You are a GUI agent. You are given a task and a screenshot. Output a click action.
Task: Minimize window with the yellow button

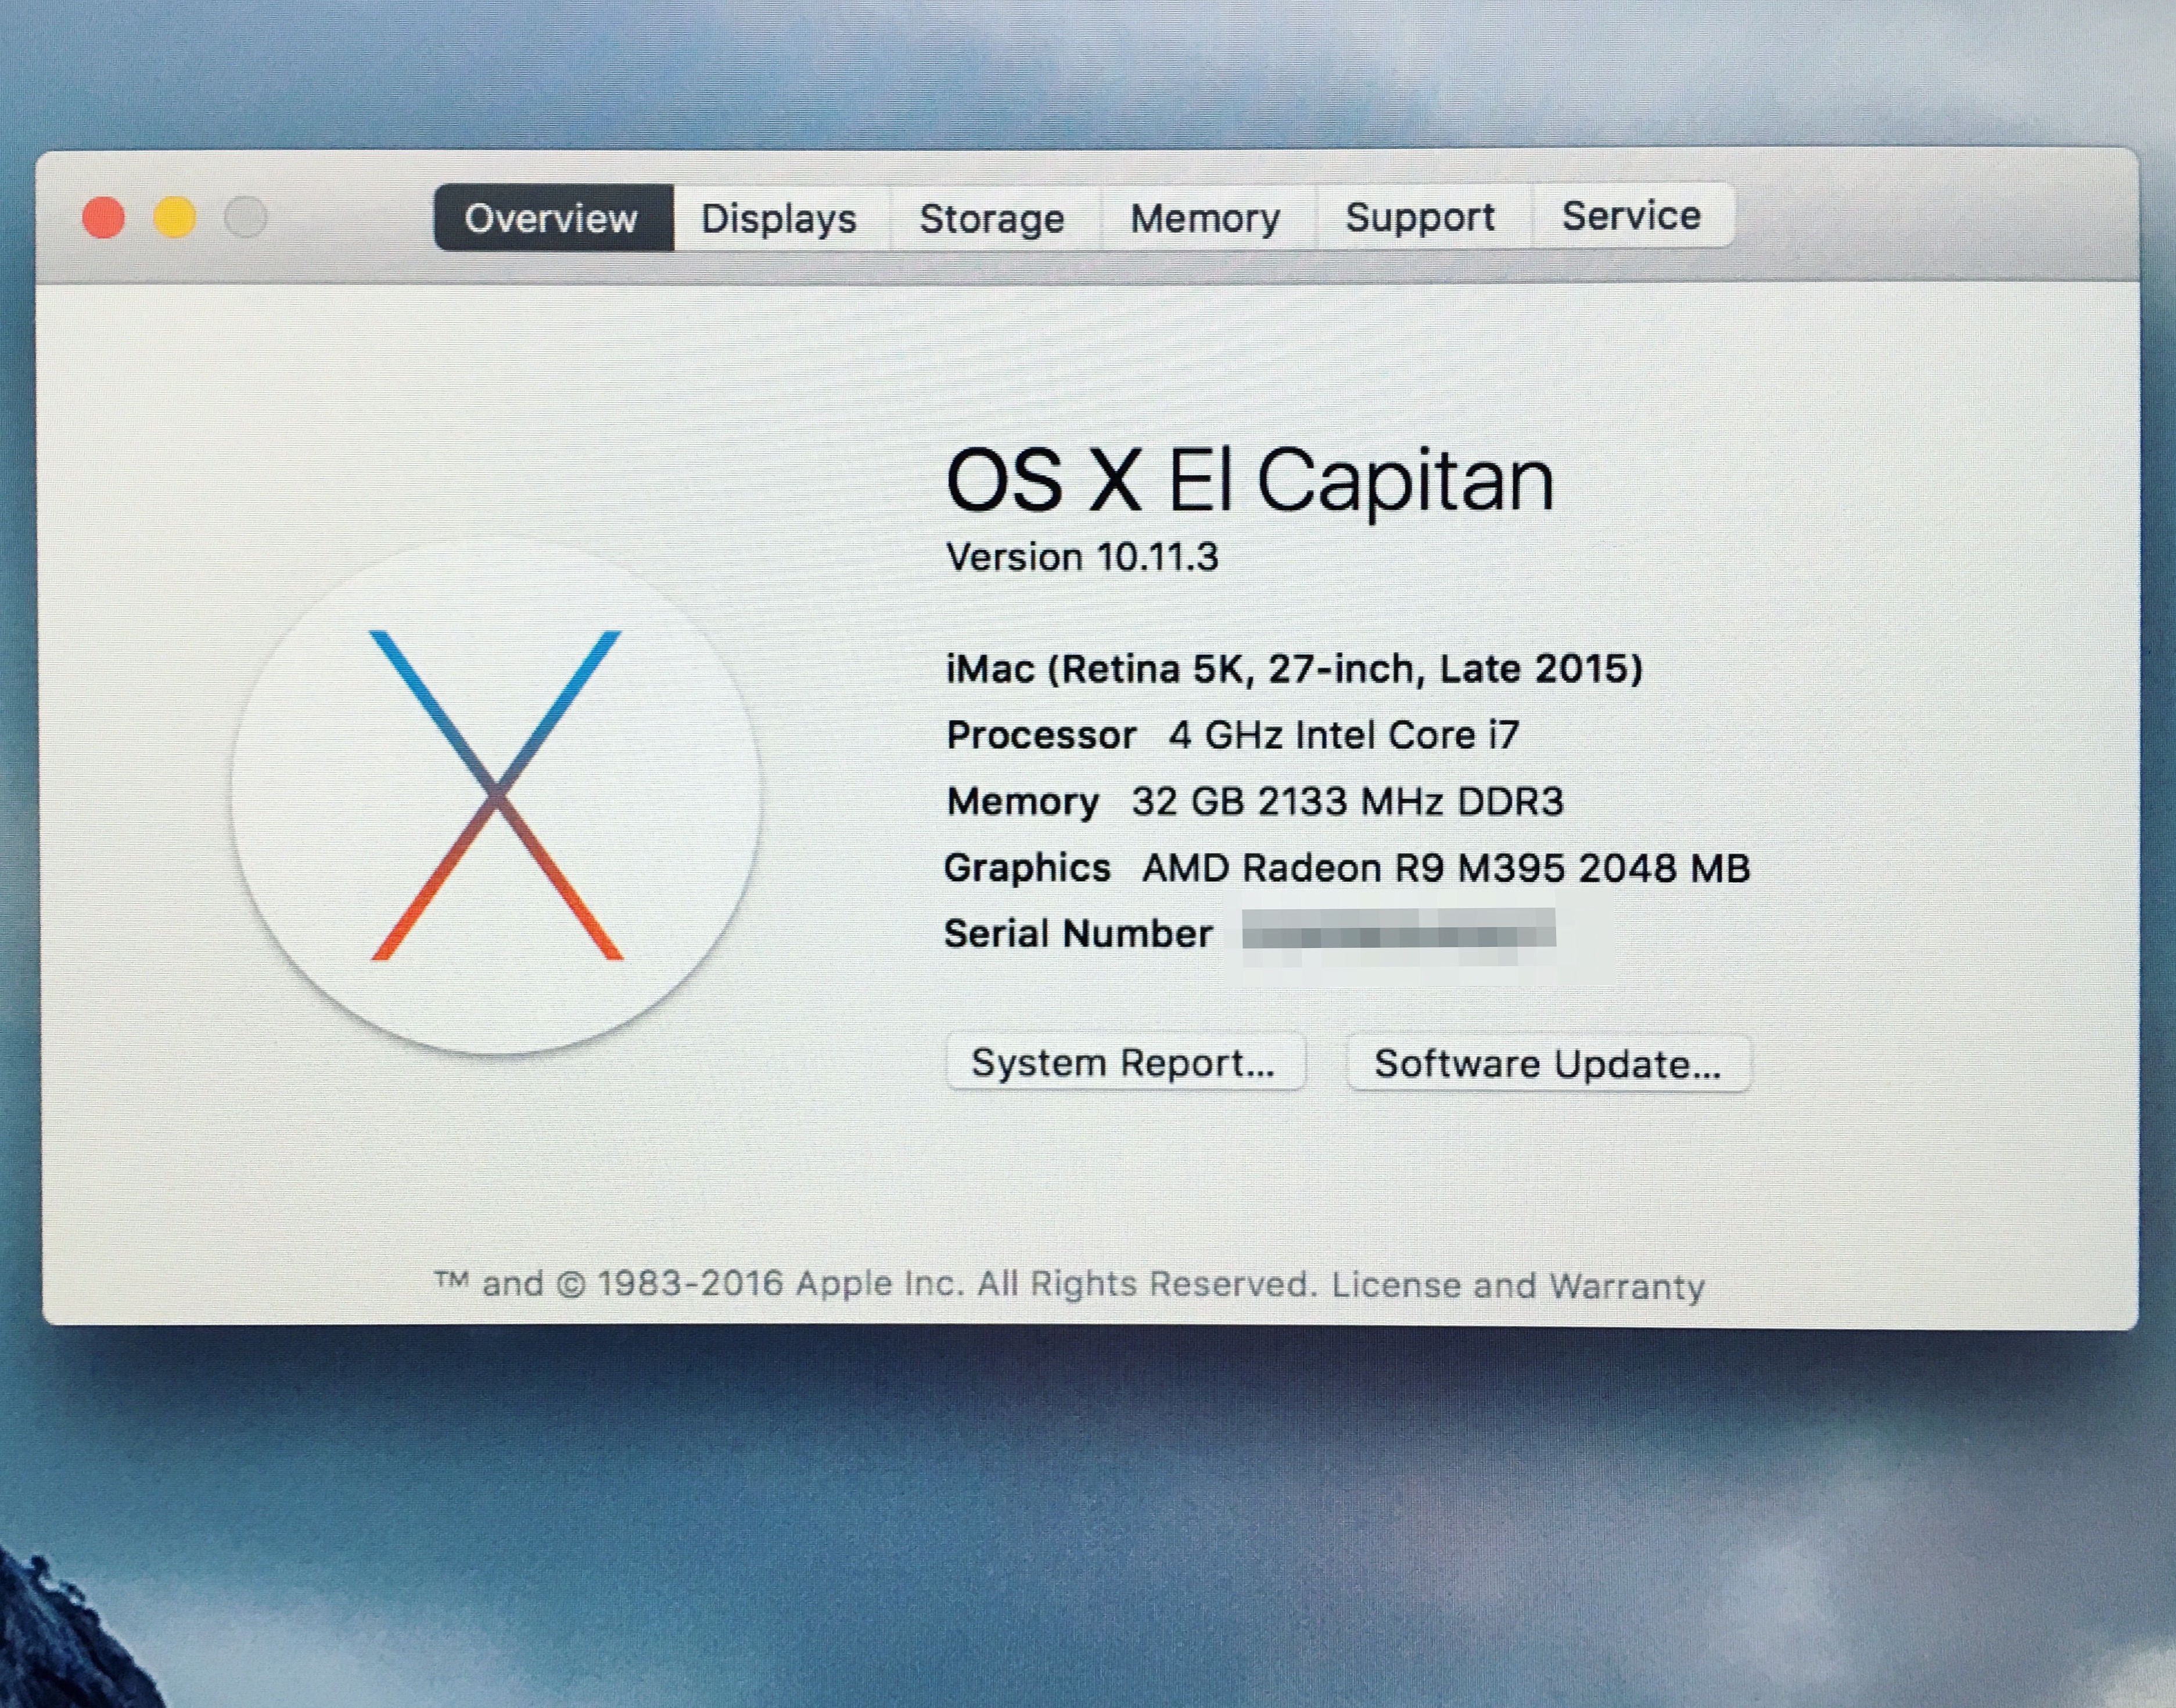click(x=175, y=218)
